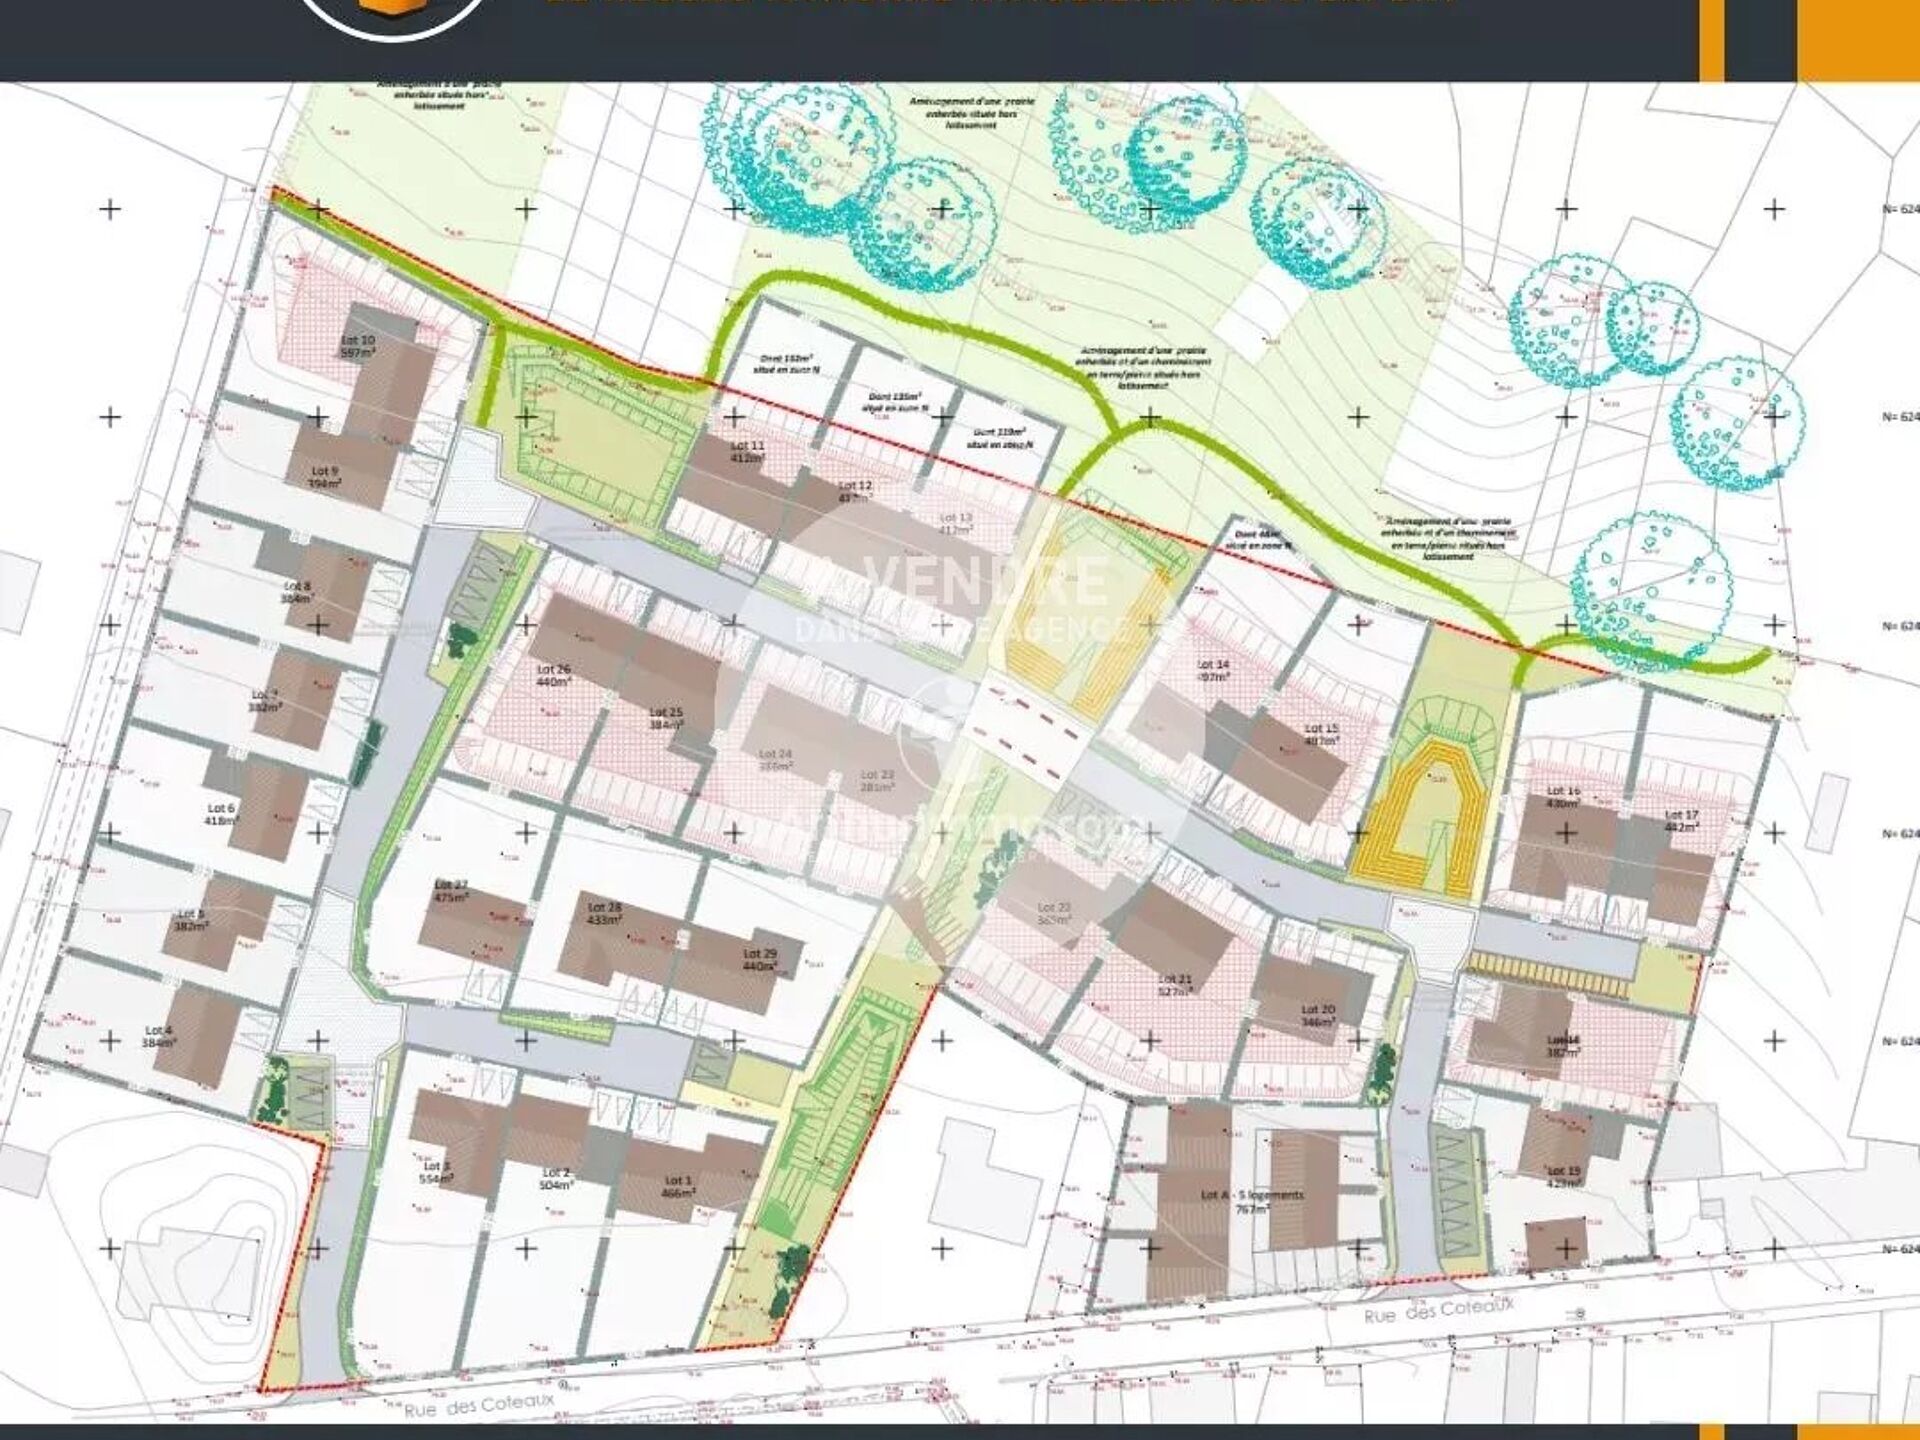
Task: Select Lot 1 466m² parcel label
Action: pos(679,1186)
